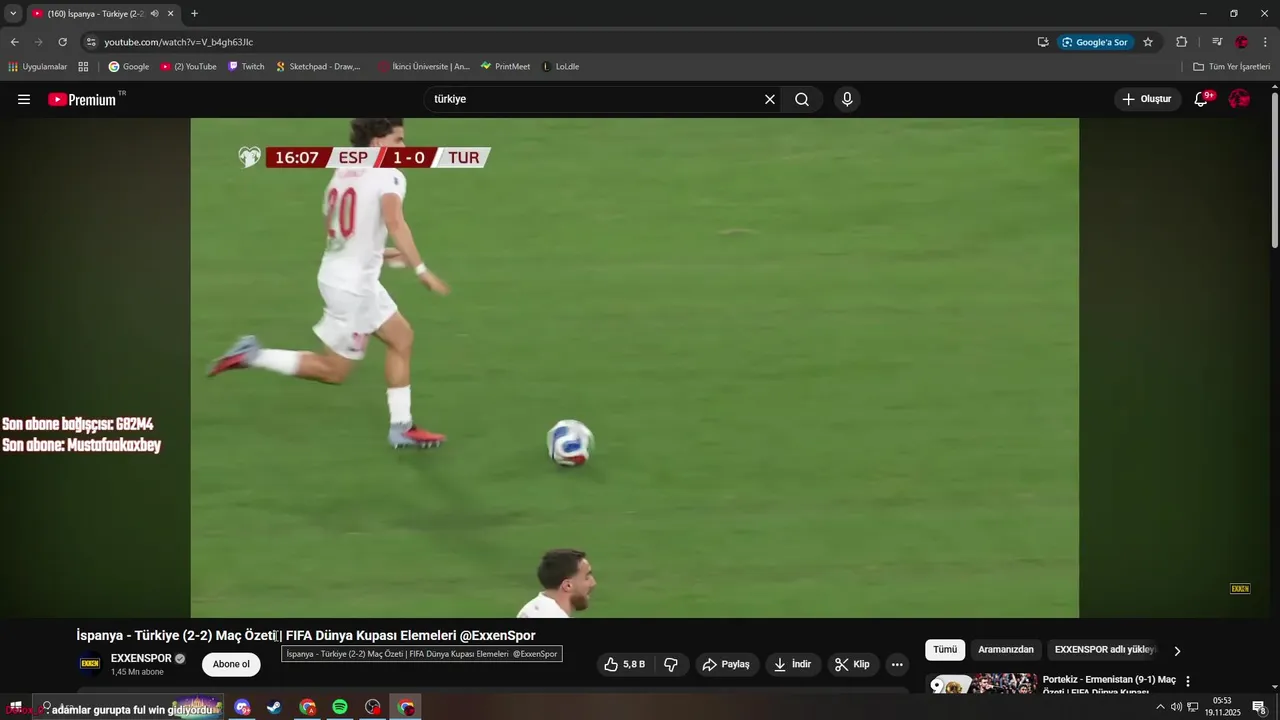Open a new browser tab
The height and width of the screenshot is (720, 1280).
click(x=194, y=13)
